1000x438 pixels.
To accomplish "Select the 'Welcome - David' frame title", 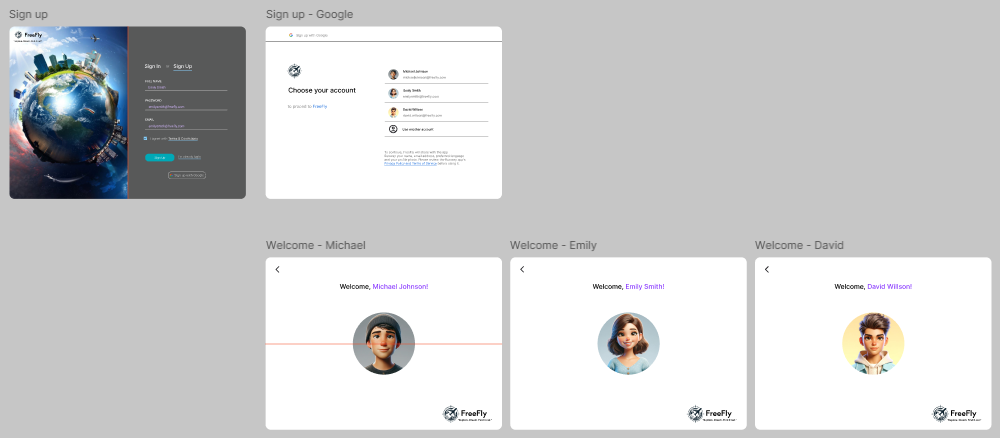I will (799, 245).
